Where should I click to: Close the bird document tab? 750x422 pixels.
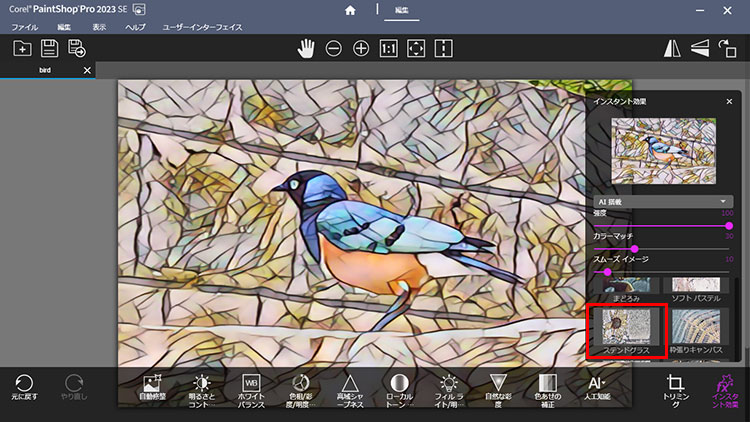[x=87, y=70]
